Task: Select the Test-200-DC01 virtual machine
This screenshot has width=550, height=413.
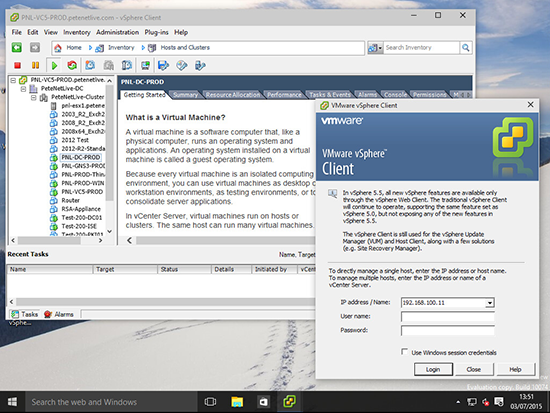Action: 82,218
